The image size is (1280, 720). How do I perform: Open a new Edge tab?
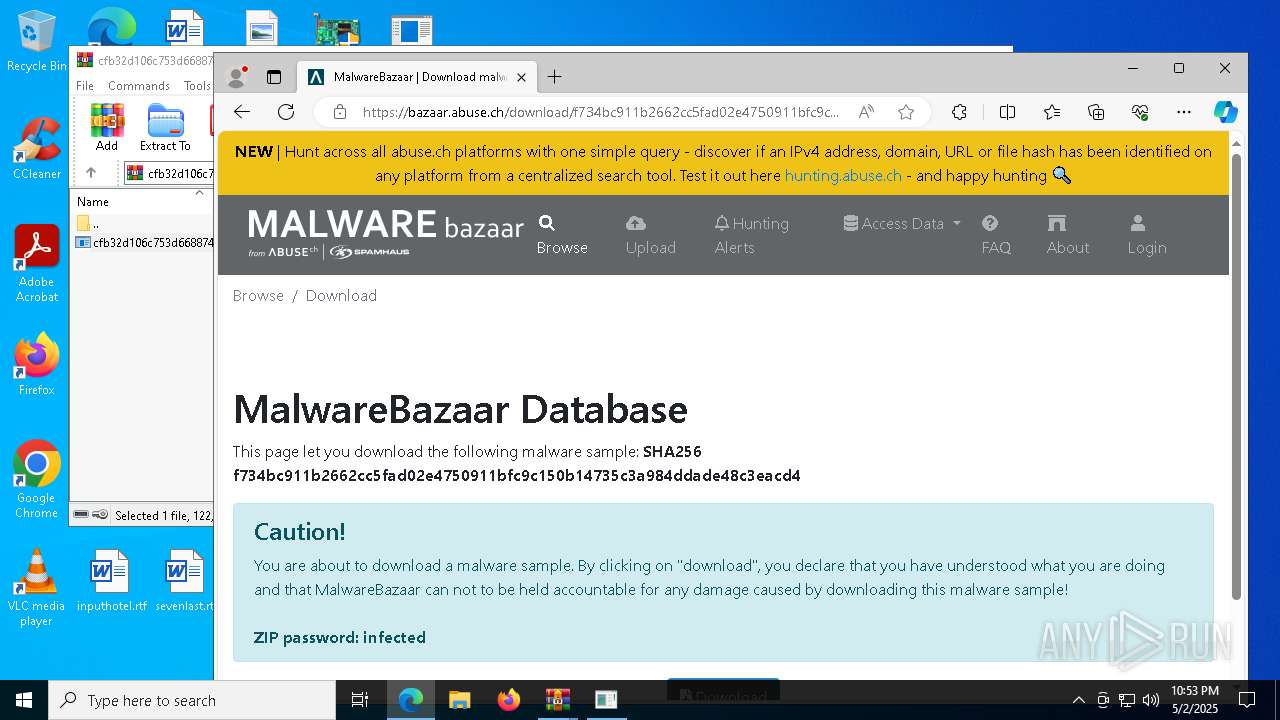click(x=555, y=77)
